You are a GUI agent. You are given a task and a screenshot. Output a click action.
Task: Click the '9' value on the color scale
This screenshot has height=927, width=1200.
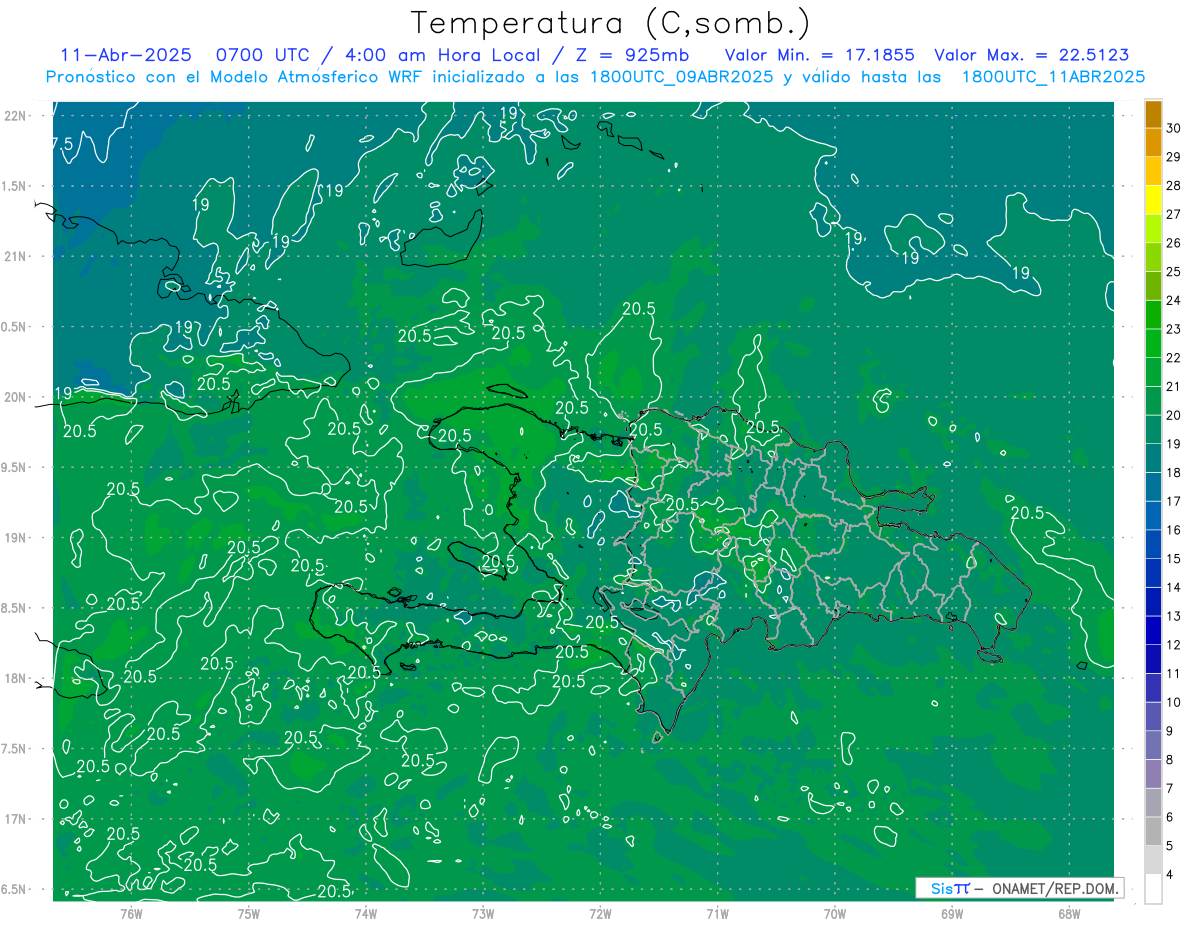coord(1170,731)
